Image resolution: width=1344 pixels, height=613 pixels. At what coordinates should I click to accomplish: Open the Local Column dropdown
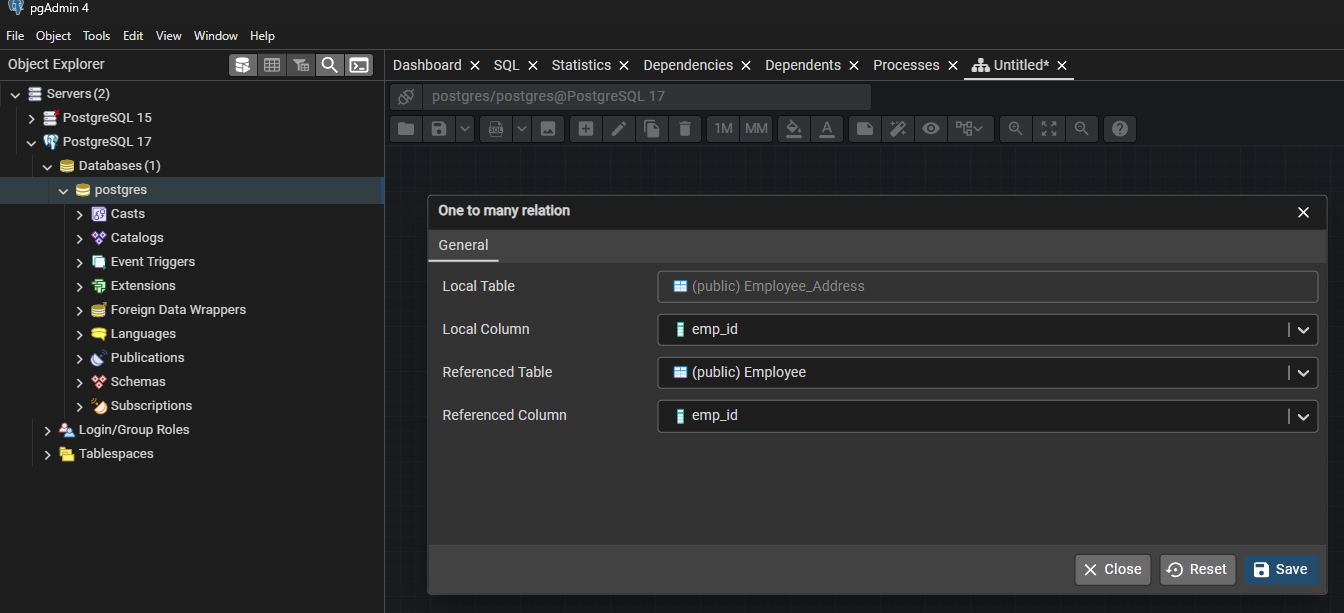(x=1303, y=330)
